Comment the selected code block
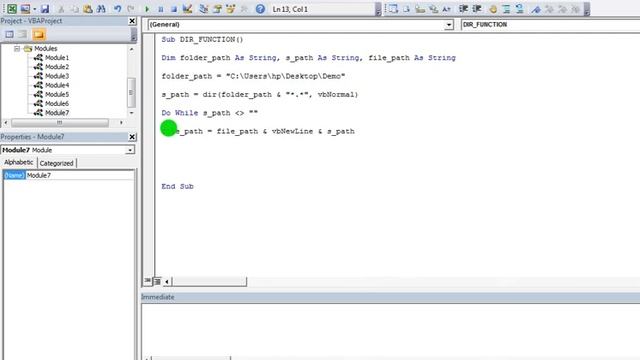Image resolution: width=640 pixels, height=360 pixels. [506, 9]
